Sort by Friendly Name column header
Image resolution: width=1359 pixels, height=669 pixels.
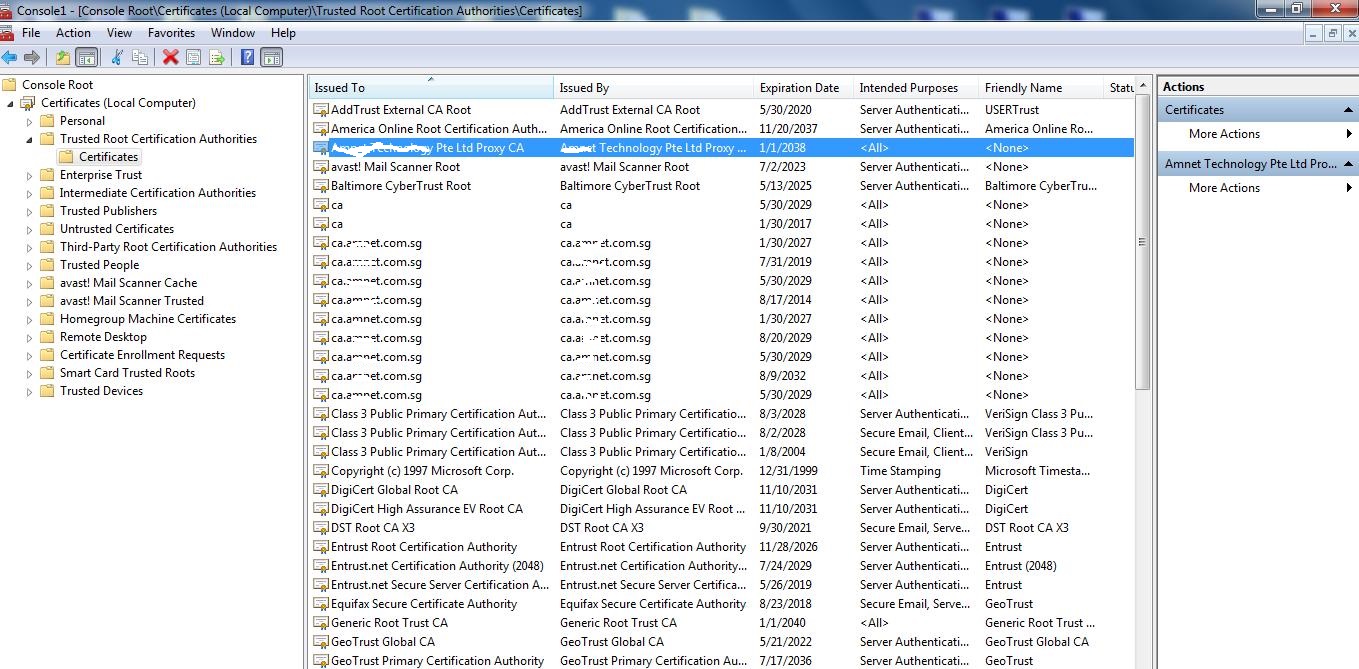pos(1041,88)
